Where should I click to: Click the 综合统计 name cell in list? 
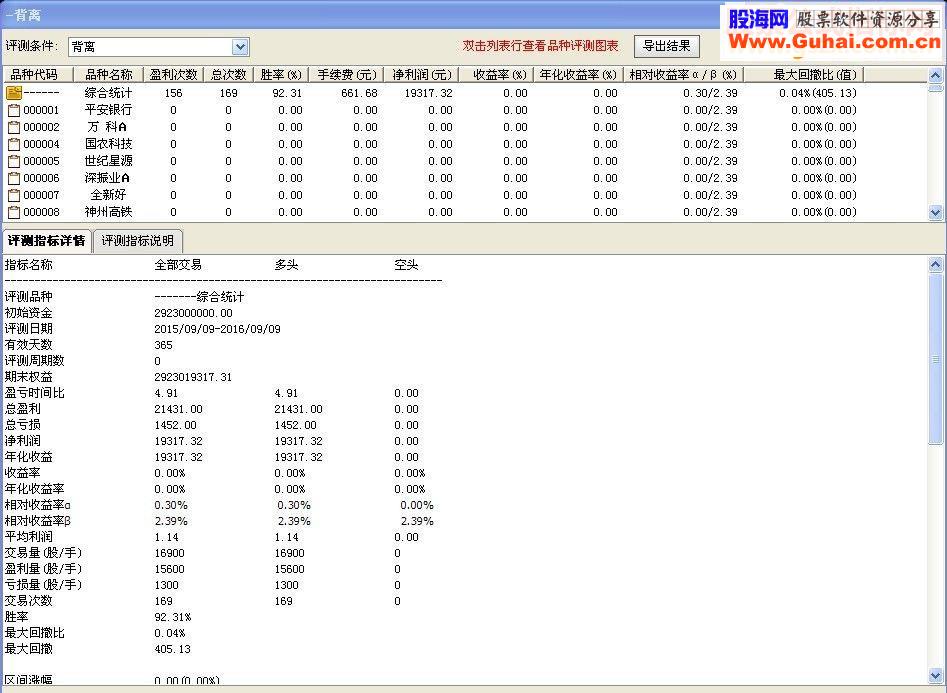(x=108, y=93)
